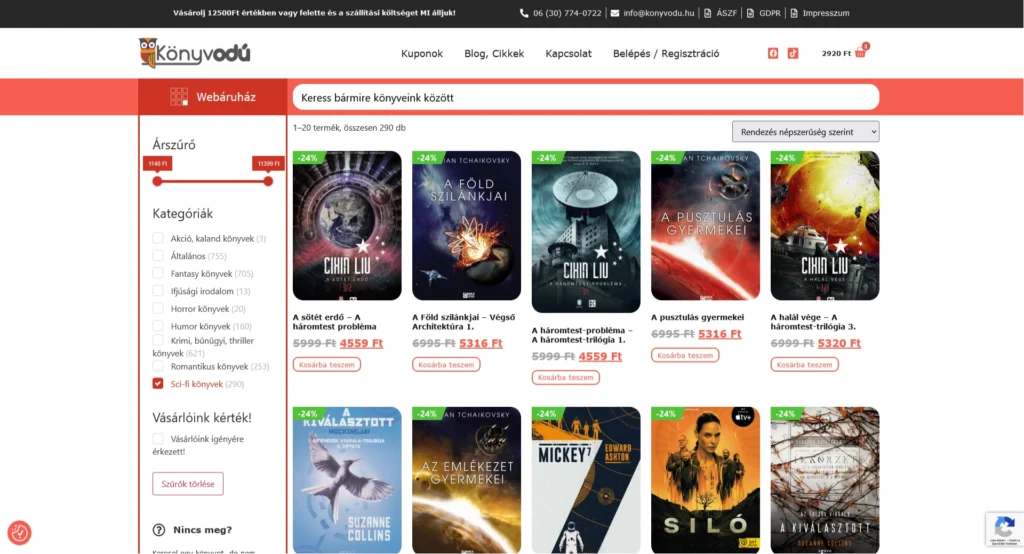Image resolution: width=1024 pixels, height=554 pixels.
Task: Click the 2920 Ft cart total
Action: 836,54
